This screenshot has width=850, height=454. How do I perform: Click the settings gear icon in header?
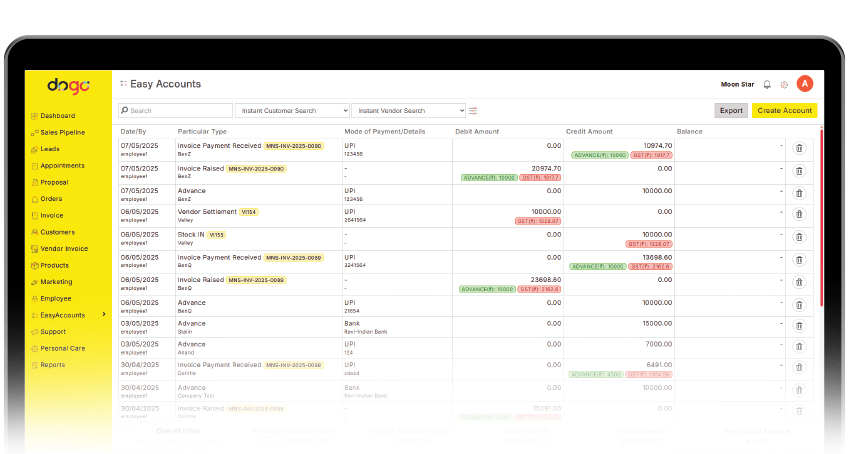click(785, 84)
